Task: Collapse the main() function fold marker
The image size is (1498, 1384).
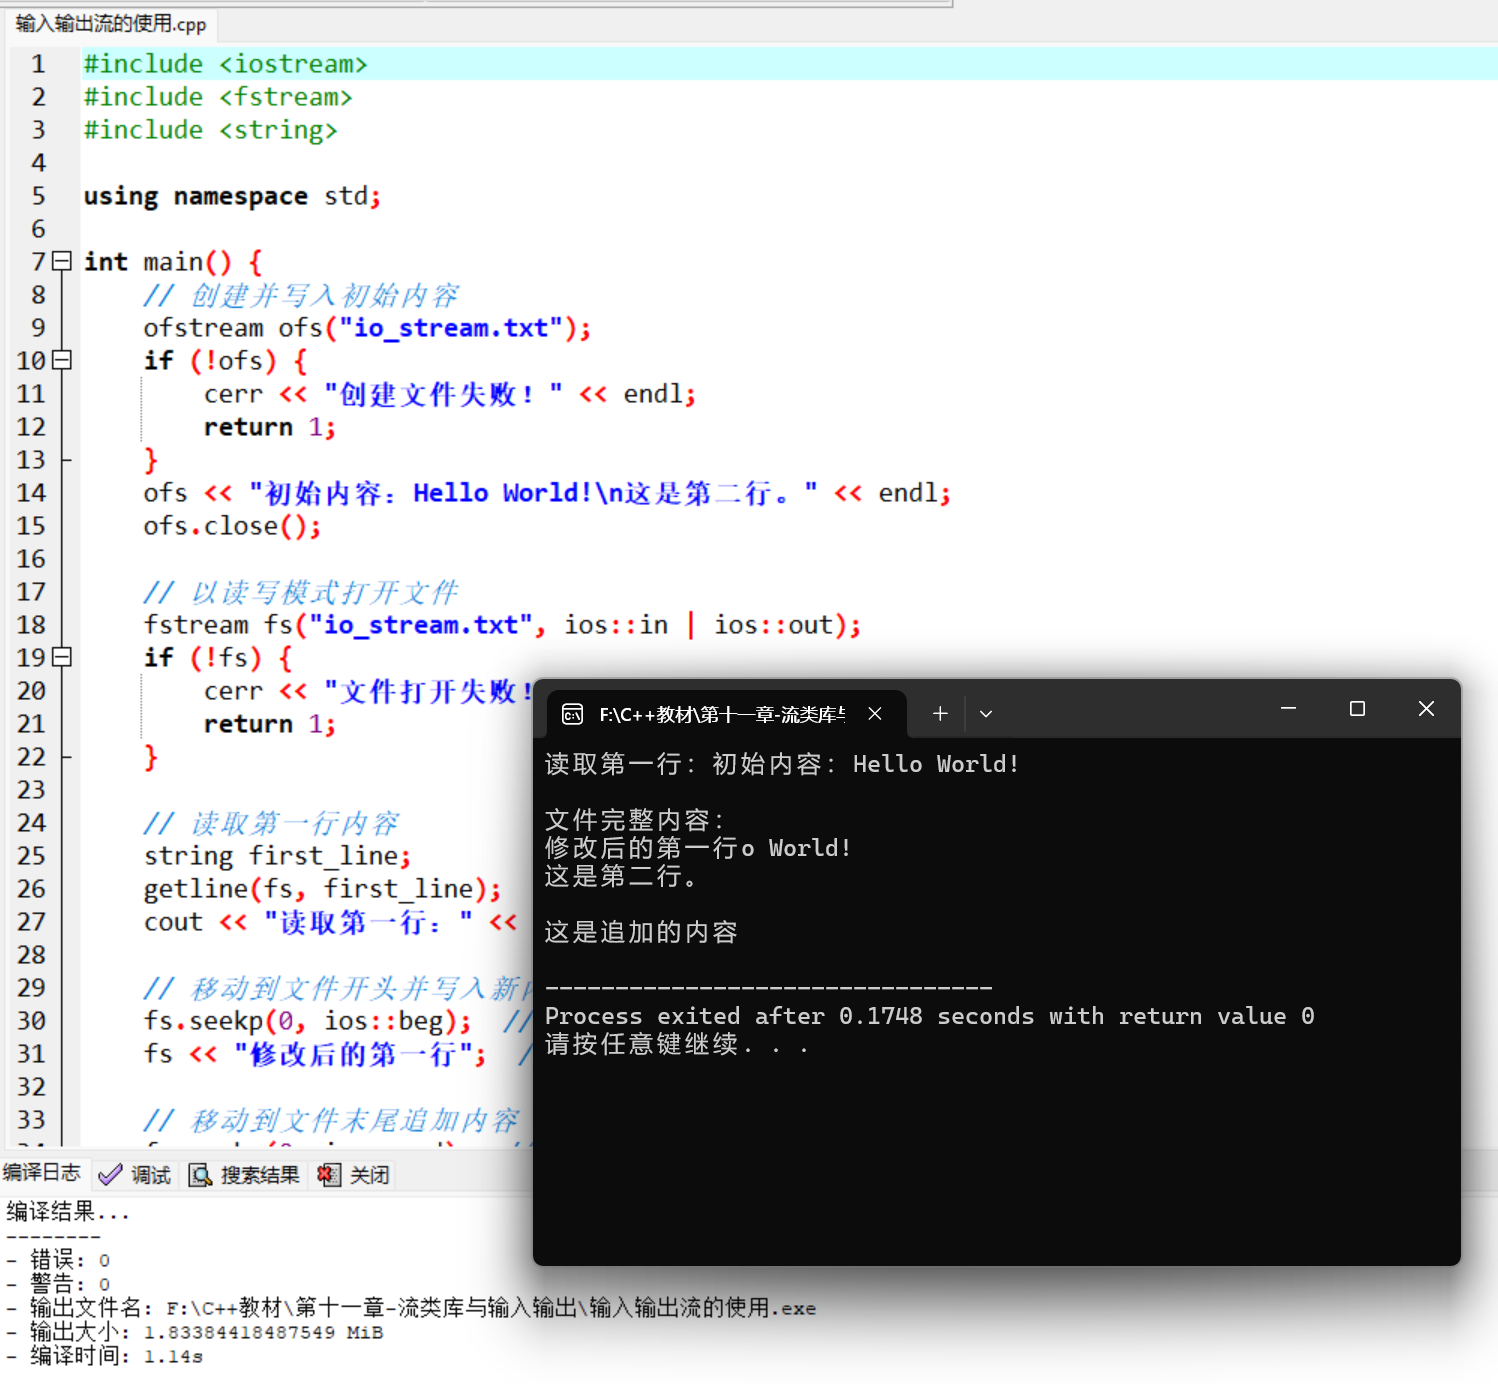Action: 62,261
